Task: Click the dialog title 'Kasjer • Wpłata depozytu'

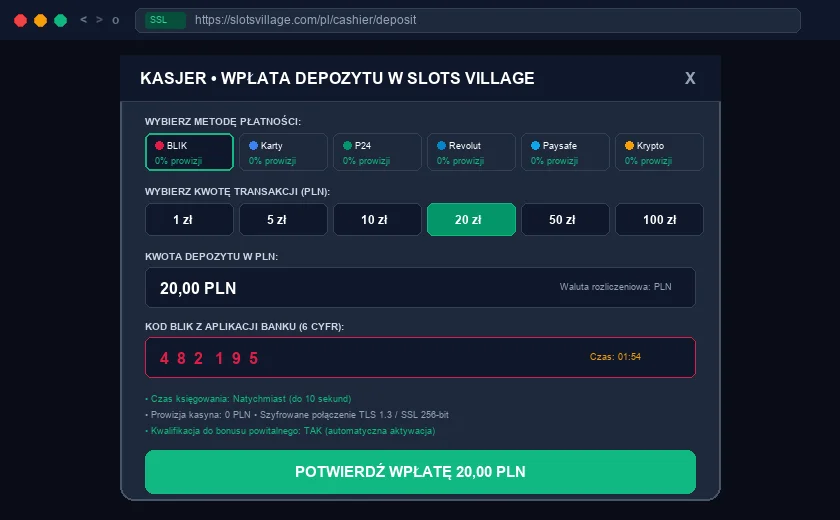Action: pyautogui.click(x=337, y=78)
